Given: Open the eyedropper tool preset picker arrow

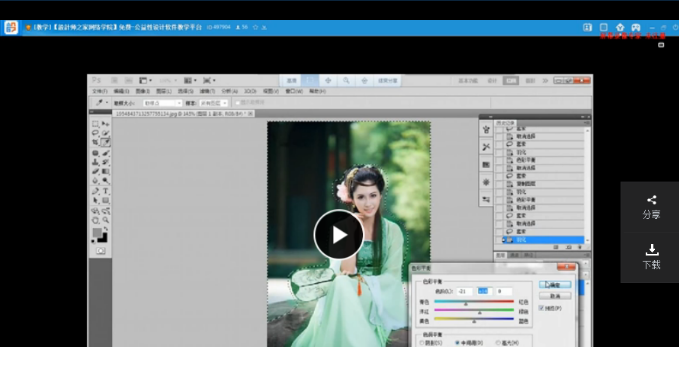Looking at the screenshot, I should (107, 103).
